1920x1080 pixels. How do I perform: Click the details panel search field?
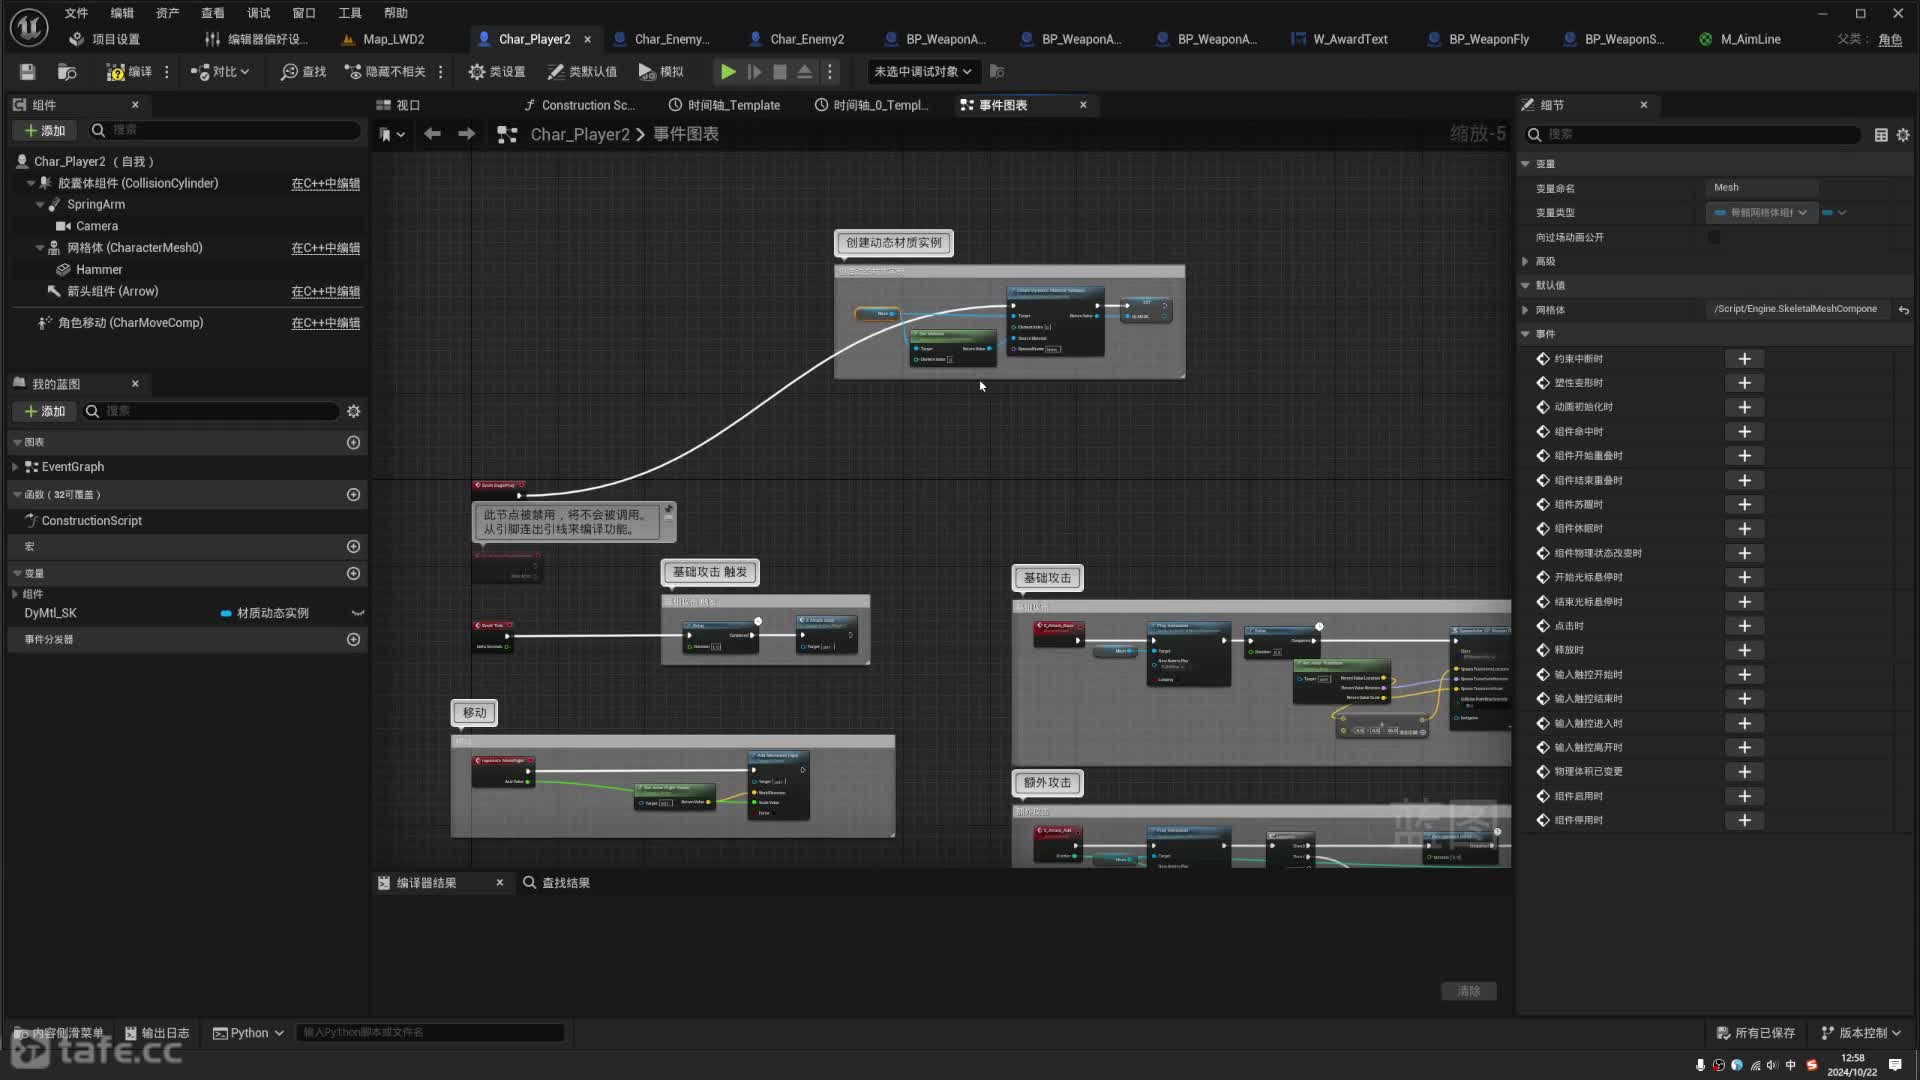tap(1694, 134)
